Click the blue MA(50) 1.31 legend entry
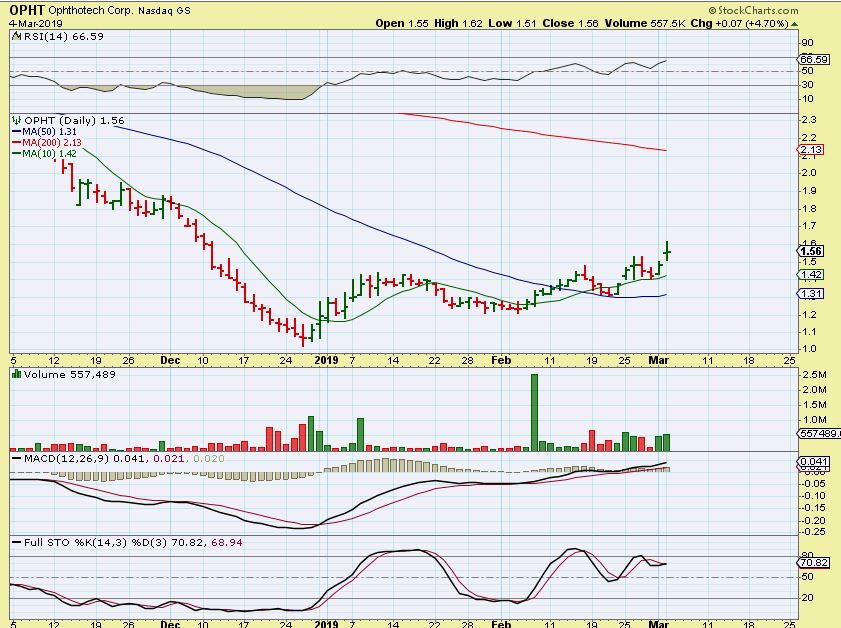 click(45, 131)
